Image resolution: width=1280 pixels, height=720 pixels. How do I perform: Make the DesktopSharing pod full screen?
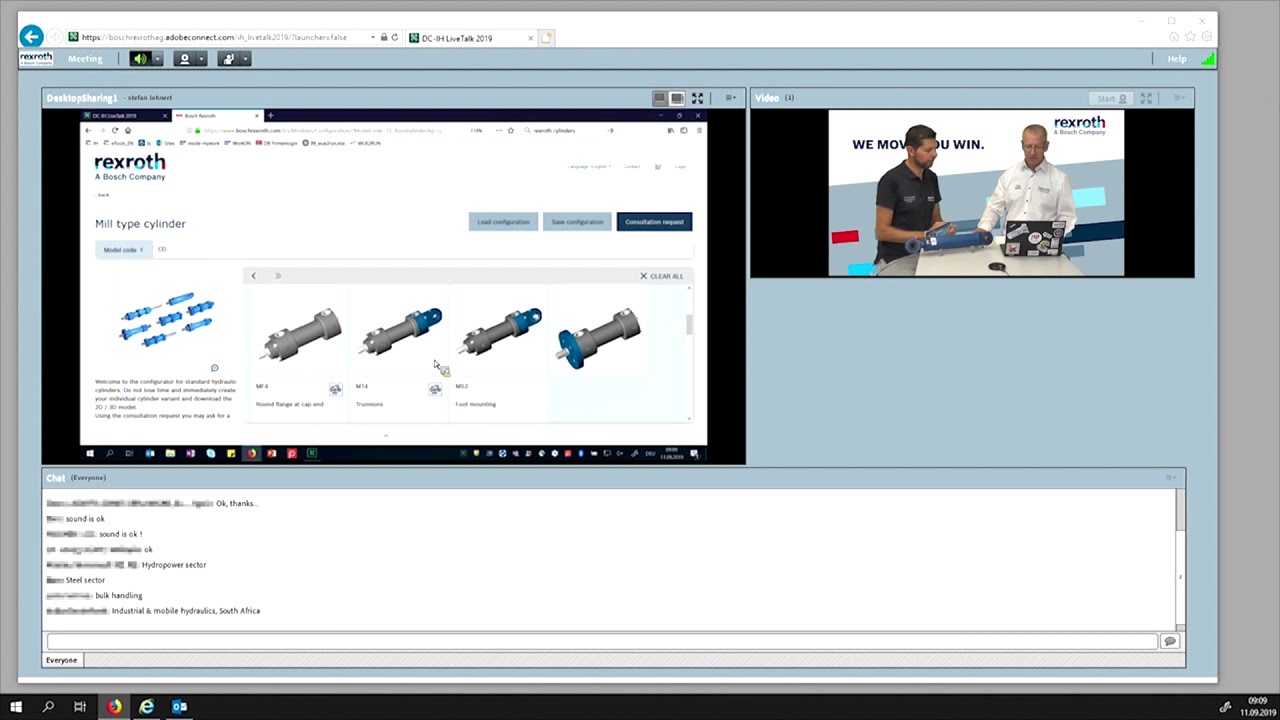coord(698,98)
